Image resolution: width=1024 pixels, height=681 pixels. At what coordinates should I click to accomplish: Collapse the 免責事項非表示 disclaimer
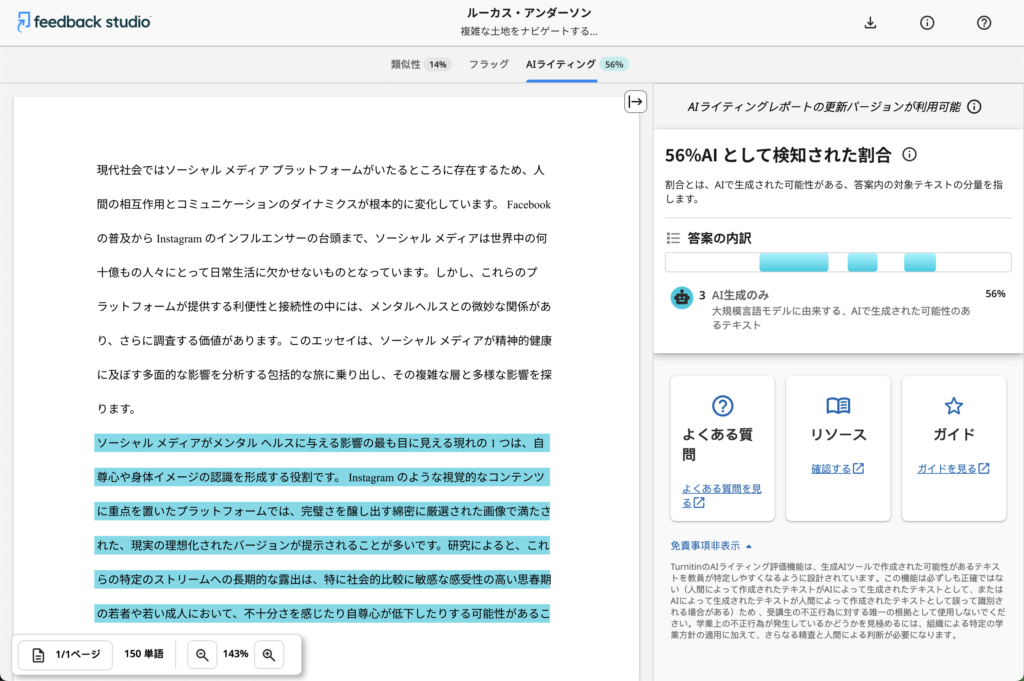tap(711, 546)
